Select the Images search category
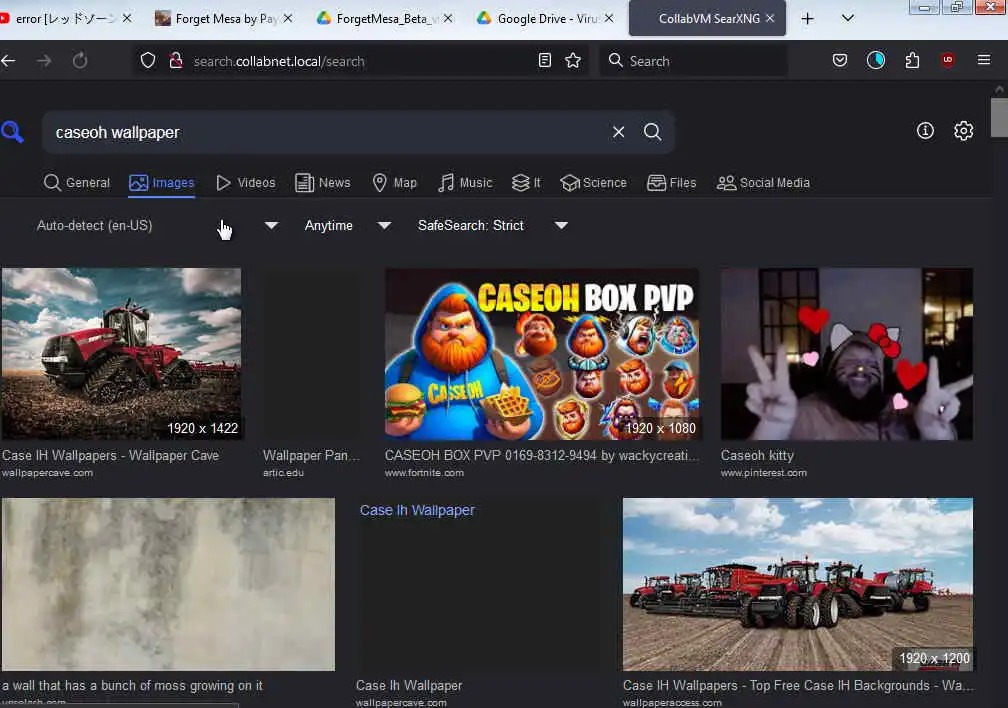 pyautogui.click(x=161, y=183)
